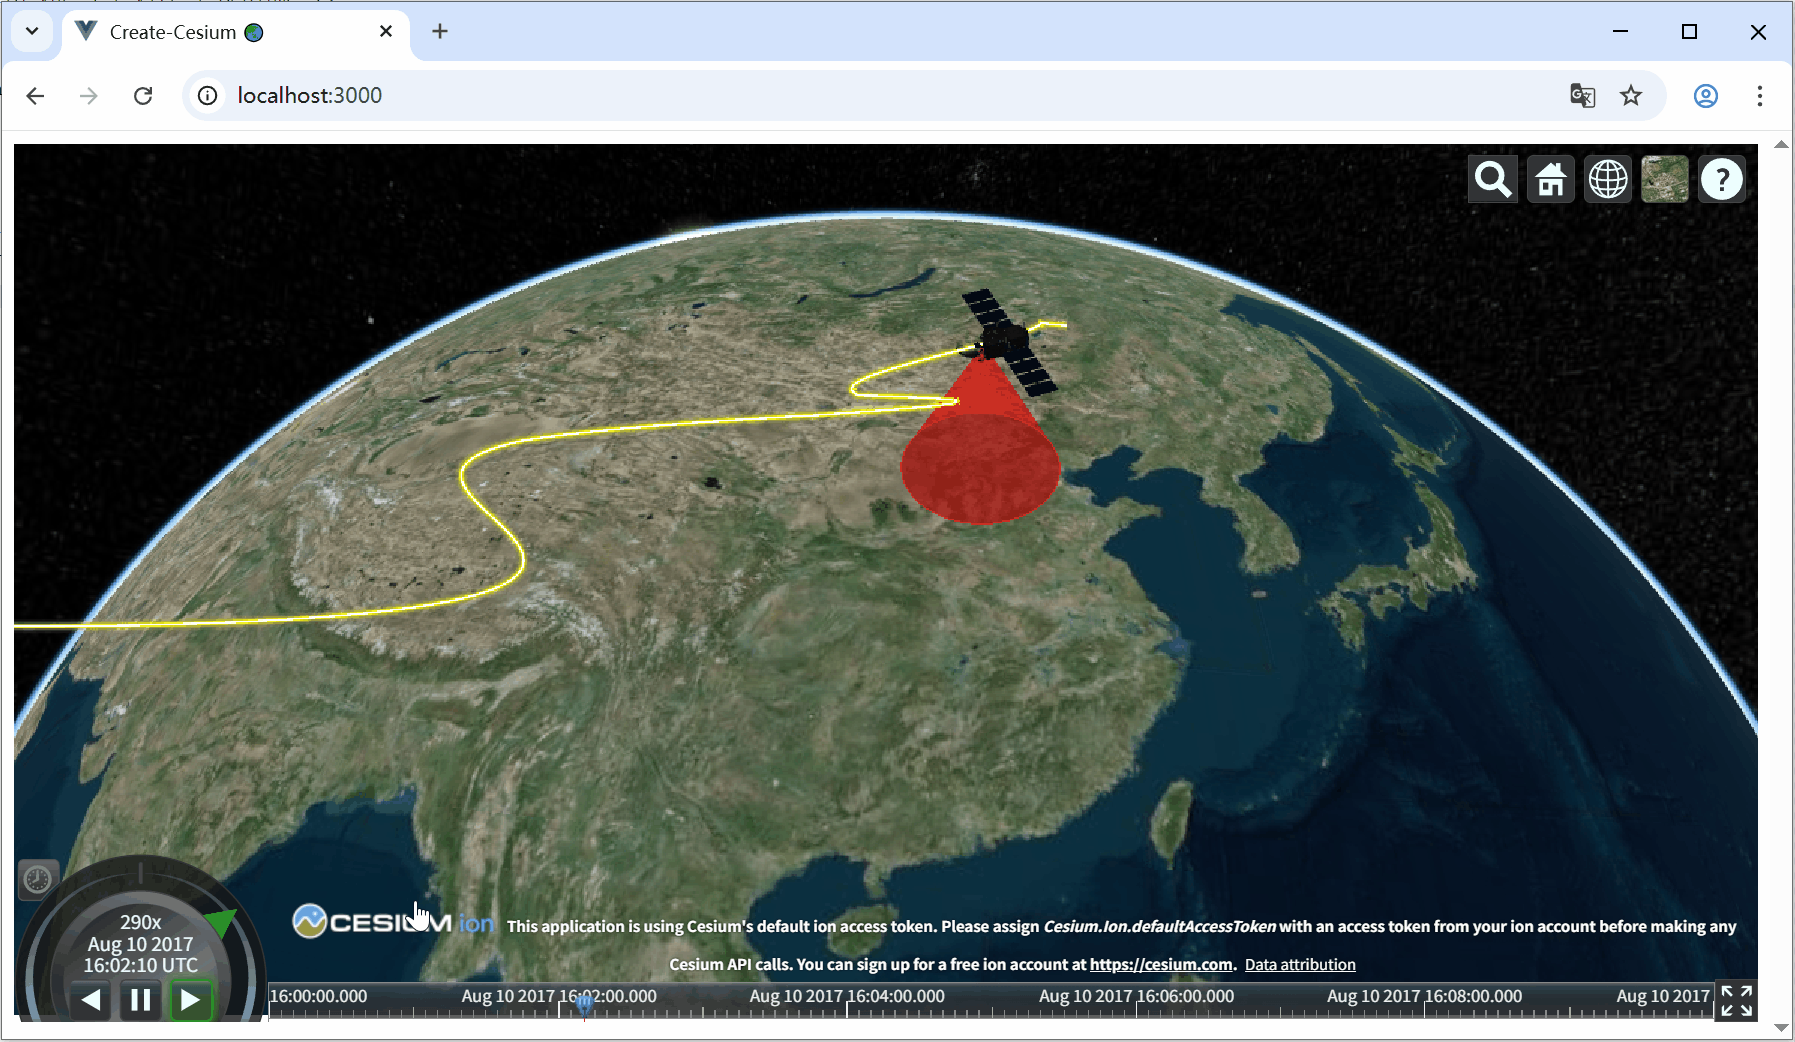Viewport: 1795px width, 1042px height.
Task: Click the satellite model
Action: tap(1008, 342)
